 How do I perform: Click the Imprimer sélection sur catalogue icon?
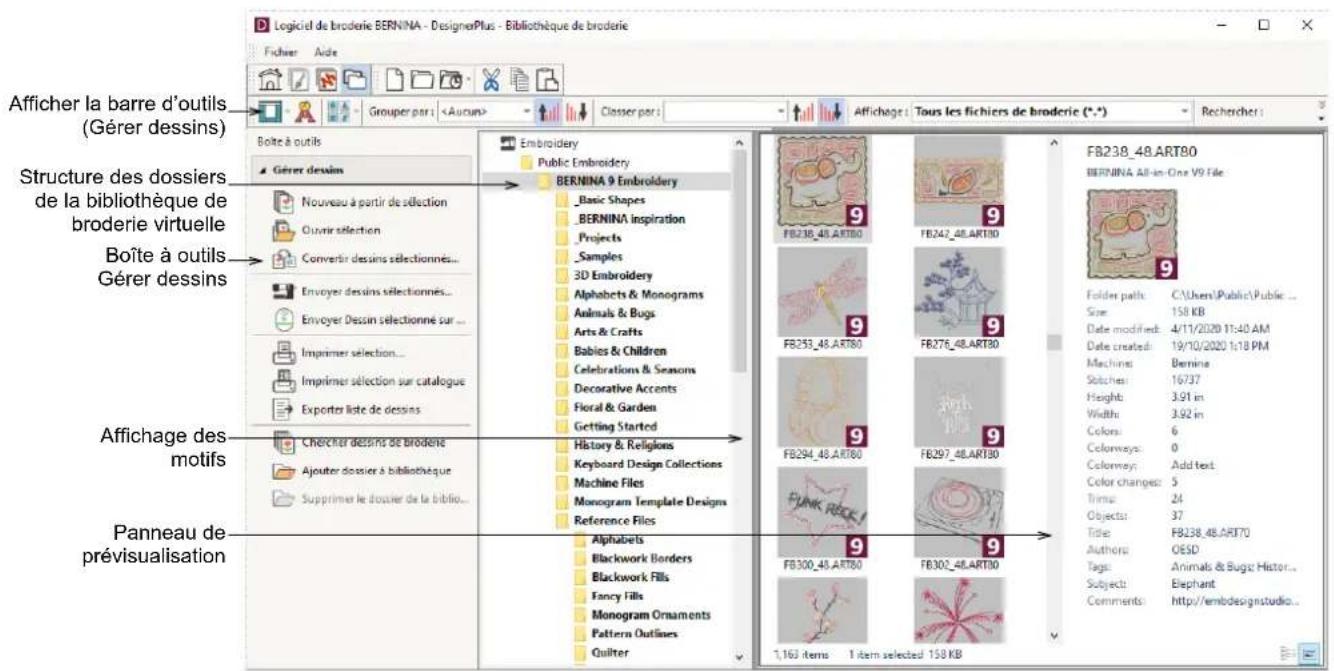click(x=282, y=381)
